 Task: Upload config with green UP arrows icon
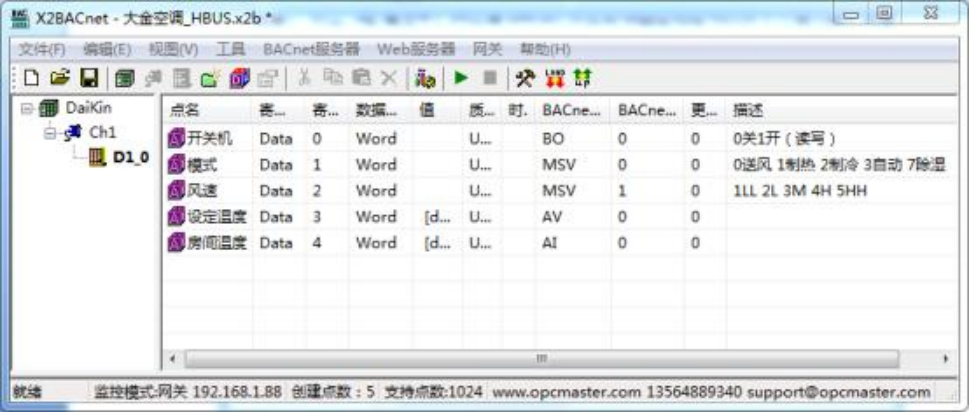[583, 78]
